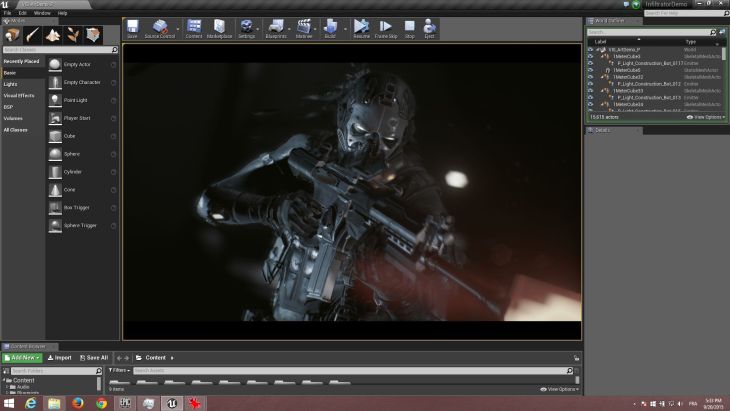Click the Search Classes field
This screenshot has width=730, height=411.
coord(60,49)
